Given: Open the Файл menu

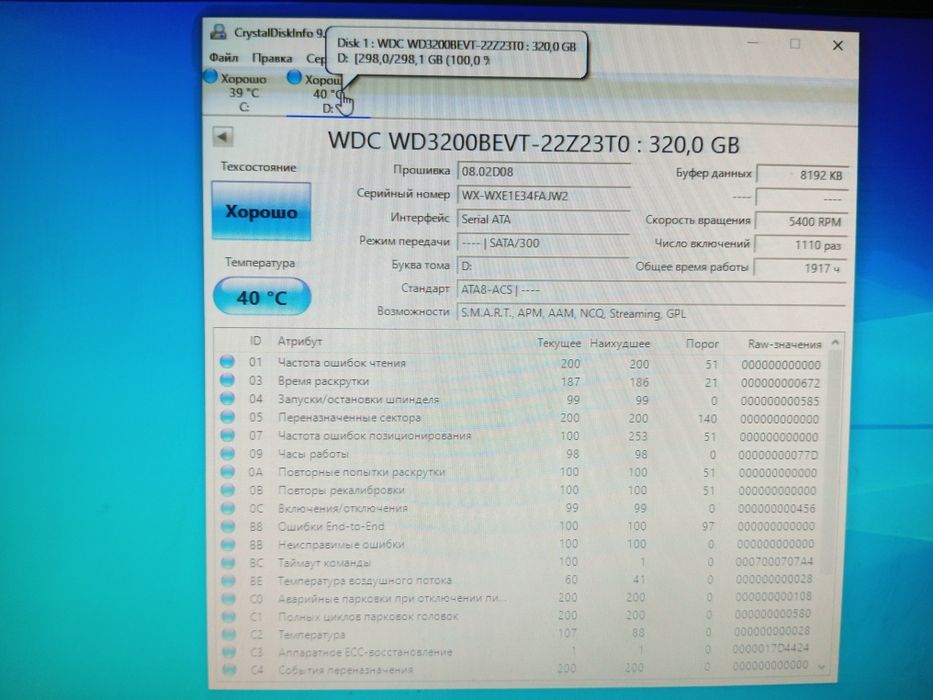Looking at the screenshot, I should 224,58.
